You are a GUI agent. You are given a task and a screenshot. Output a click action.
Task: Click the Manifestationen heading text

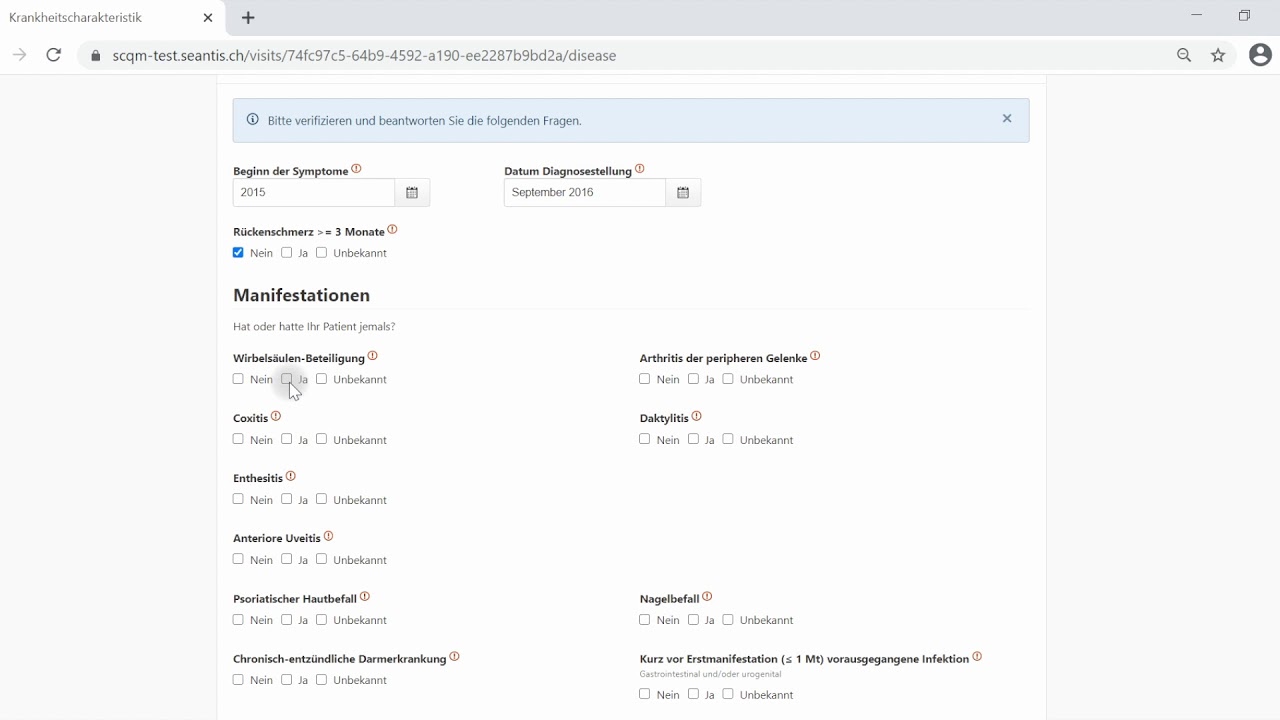[301, 295]
